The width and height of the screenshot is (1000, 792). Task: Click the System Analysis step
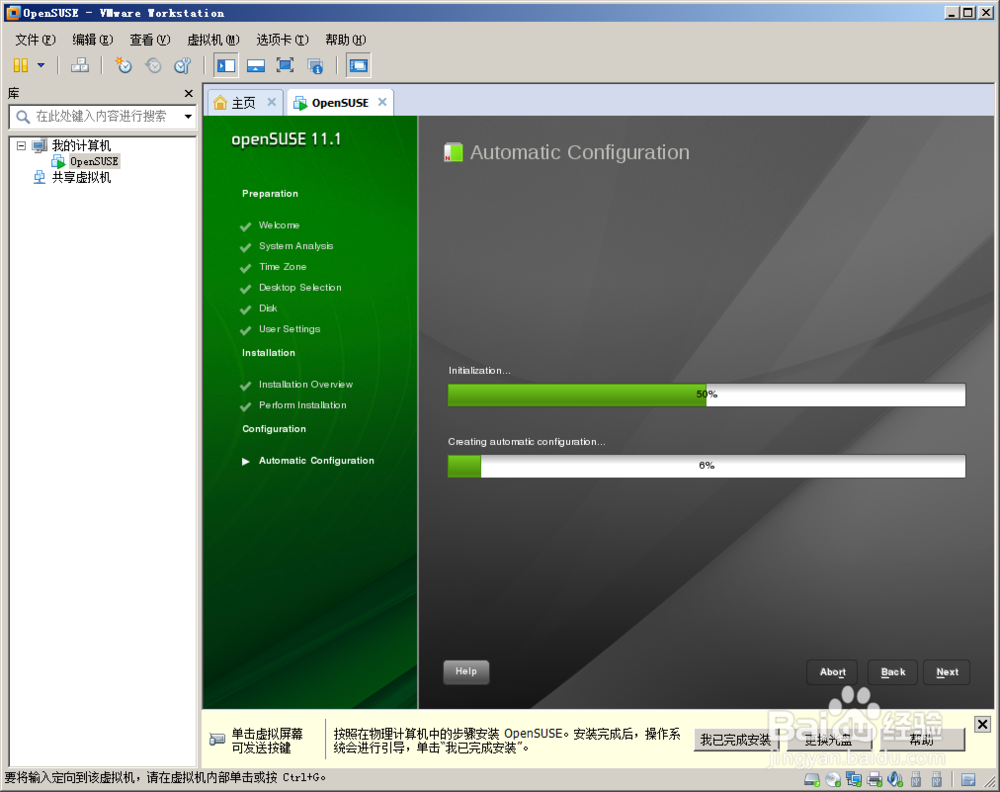point(296,246)
